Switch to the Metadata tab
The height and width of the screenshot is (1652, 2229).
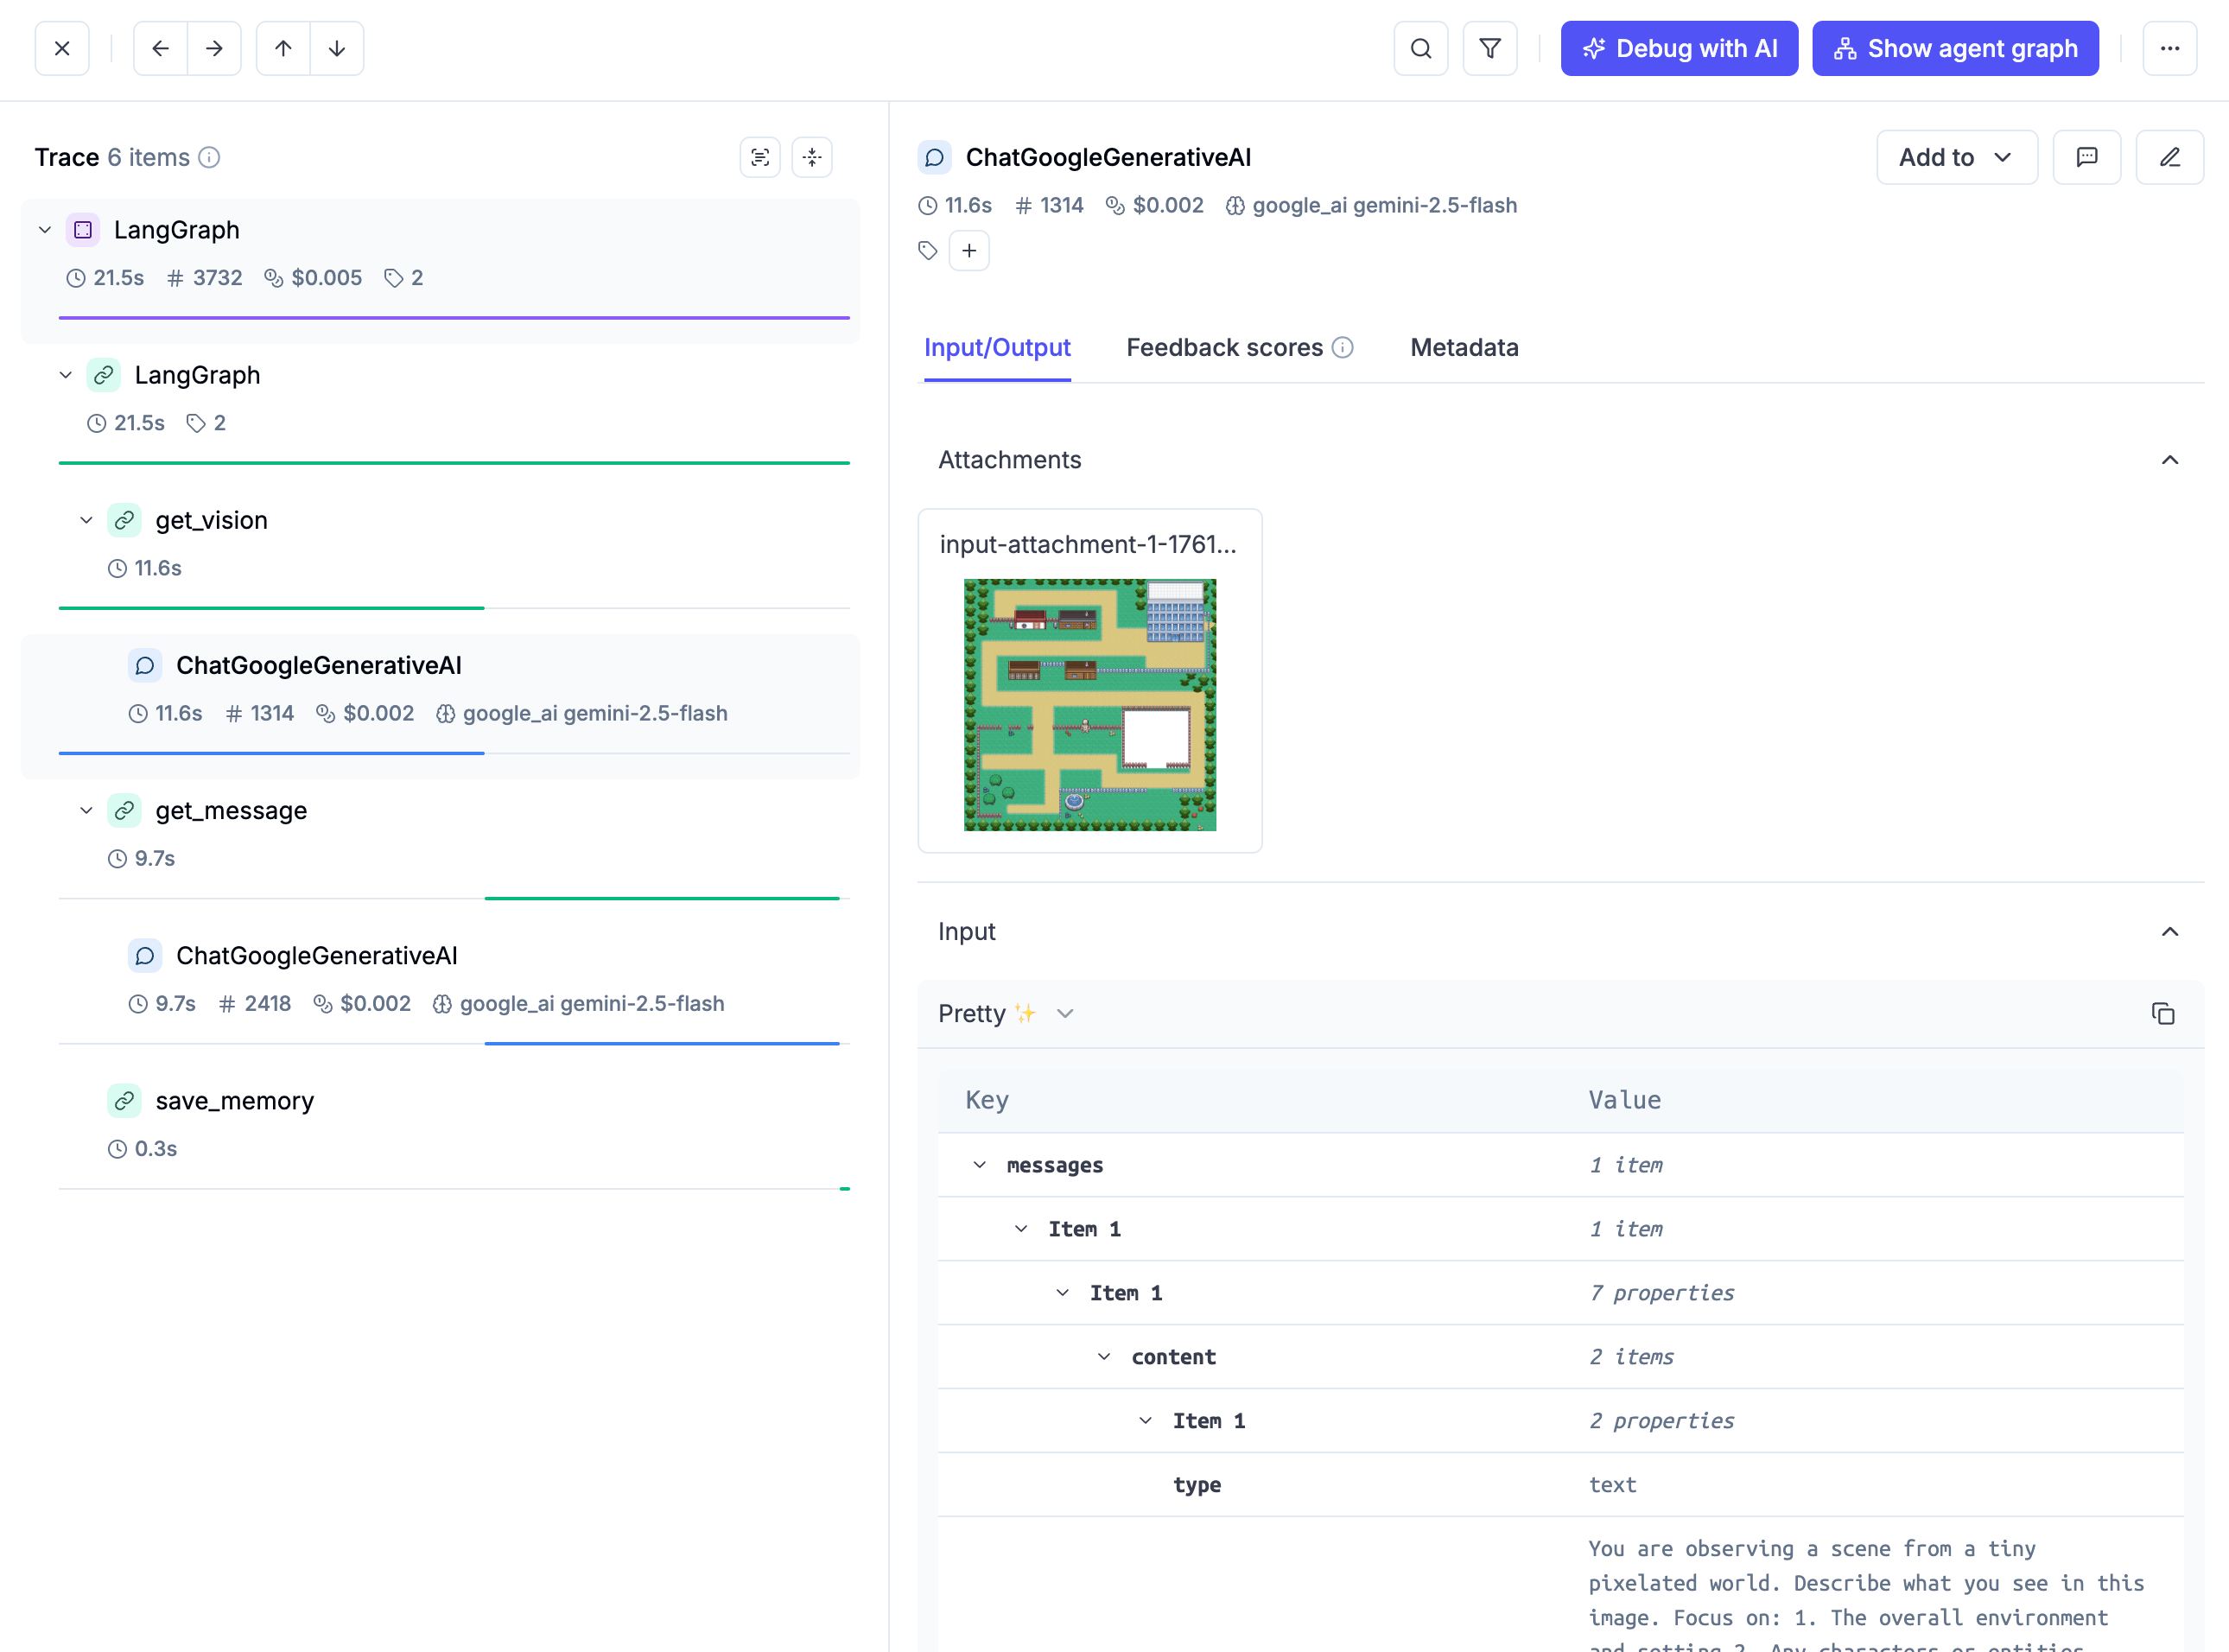(x=1463, y=347)
